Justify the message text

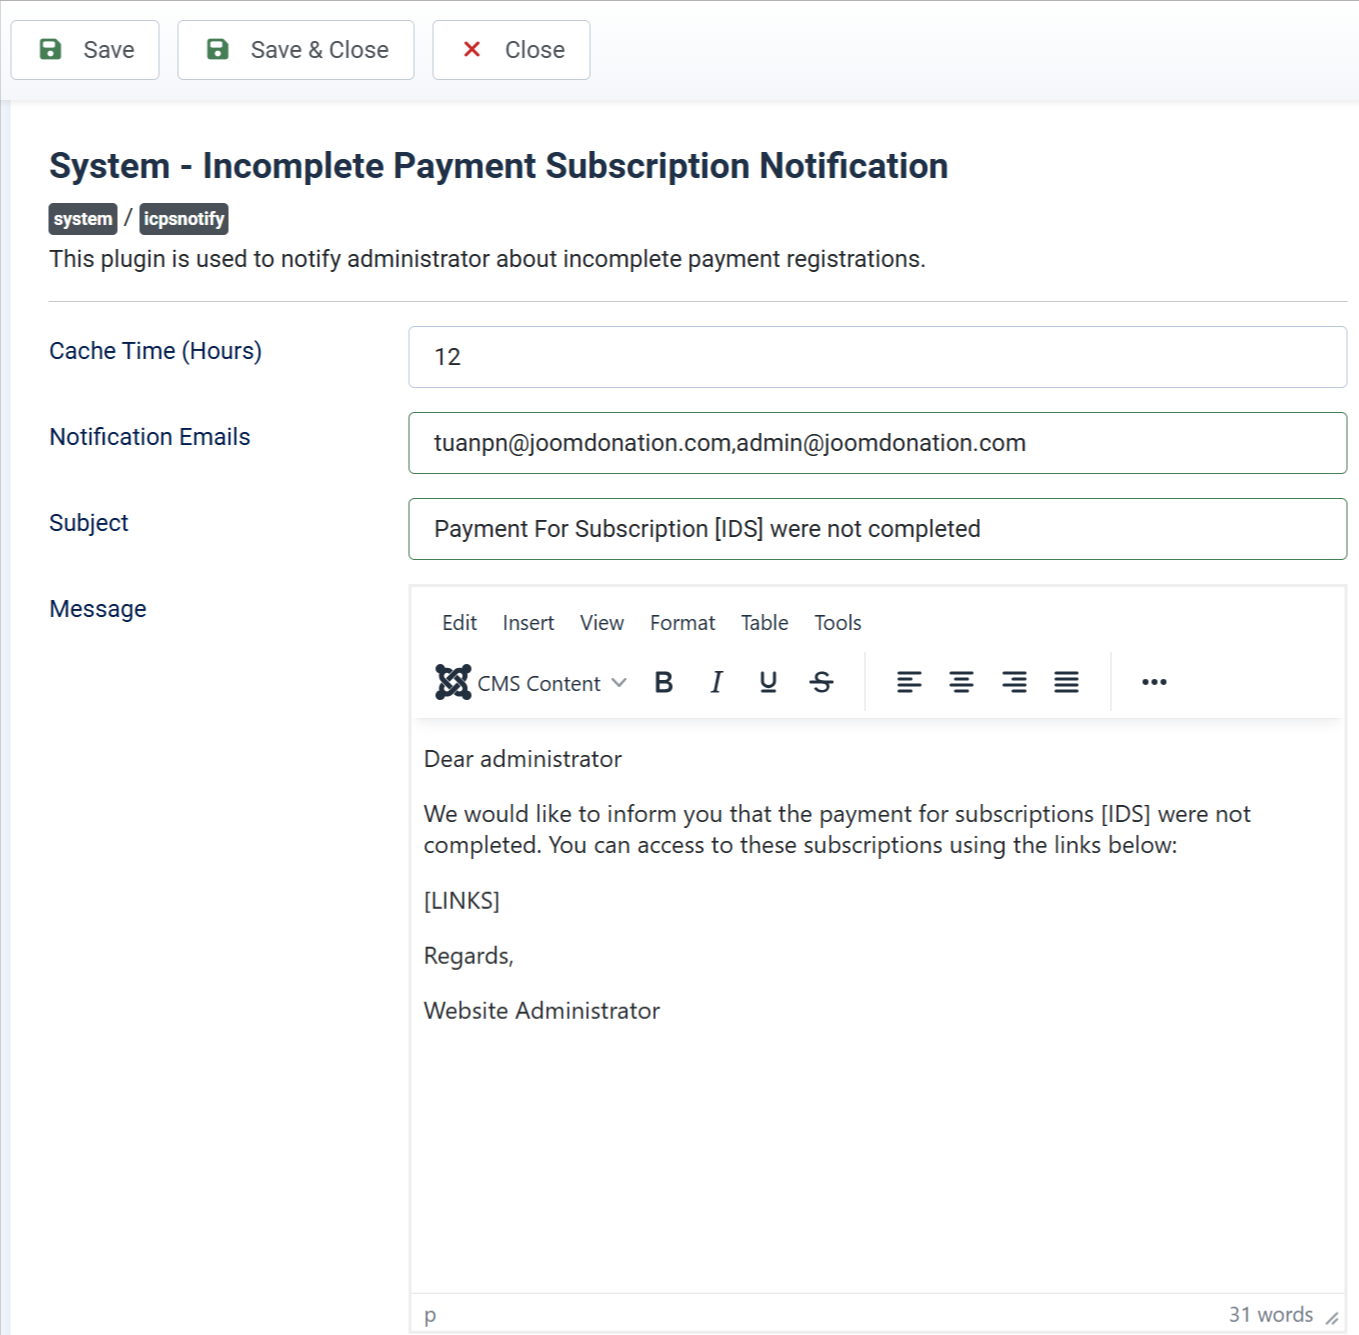(x=1066, y=682)
